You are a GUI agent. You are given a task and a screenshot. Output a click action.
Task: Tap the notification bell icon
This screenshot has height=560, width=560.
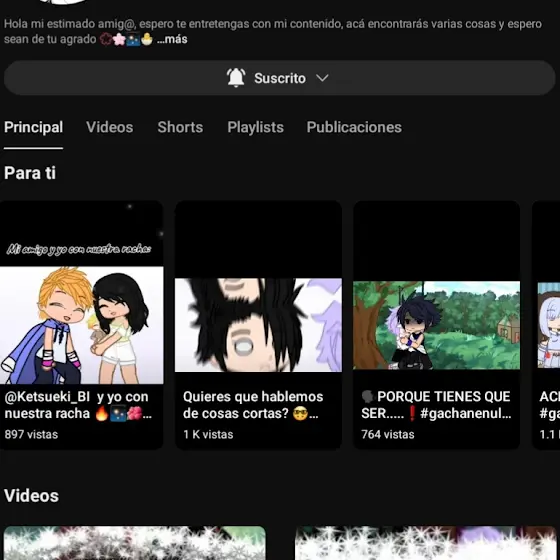(x=236, y=78)
